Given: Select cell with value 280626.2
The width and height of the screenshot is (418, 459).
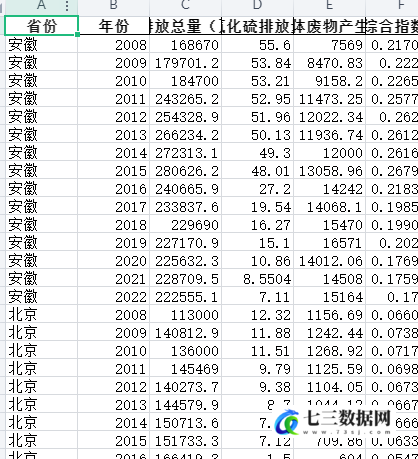Looking at the screenshot, I should click(x=185, y=171).
